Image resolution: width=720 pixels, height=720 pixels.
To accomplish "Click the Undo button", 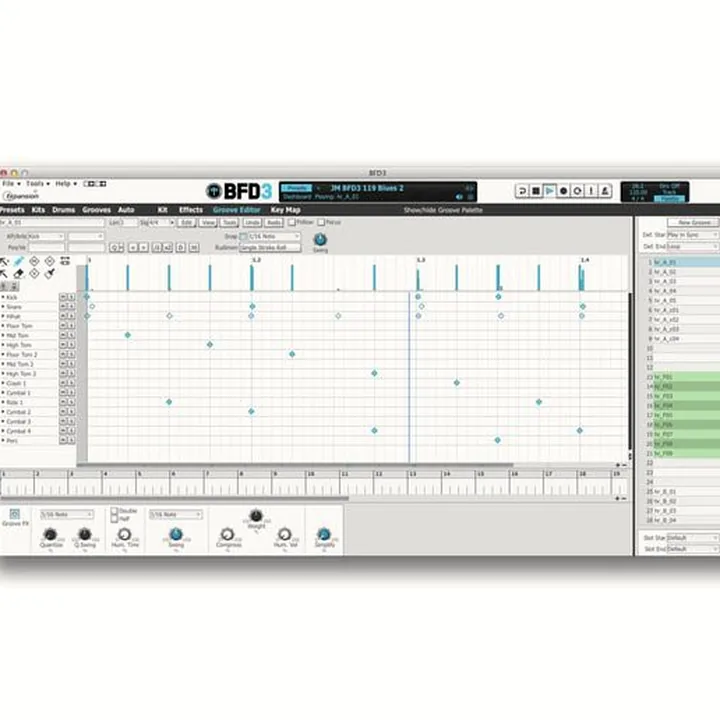I will (x=252, y=223).
